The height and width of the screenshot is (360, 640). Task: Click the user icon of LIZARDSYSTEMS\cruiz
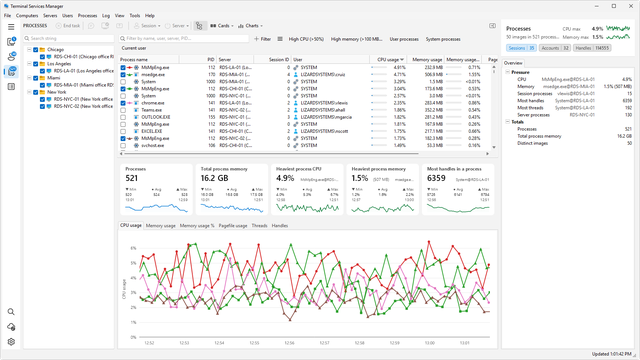[x=296, y=75]
